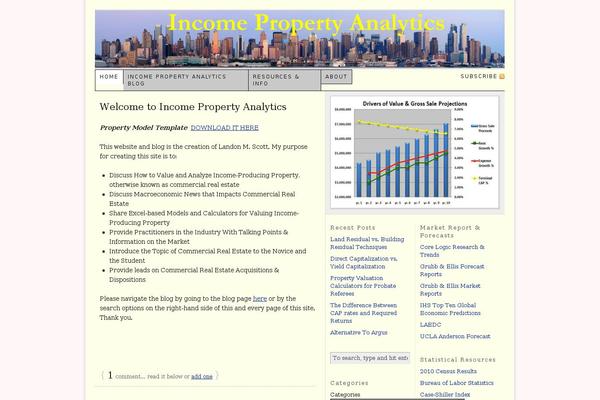This screenshot has height=400, width=600.
Task: Click the Income Property Analytics header banner
Action: [x=300, y=39]
